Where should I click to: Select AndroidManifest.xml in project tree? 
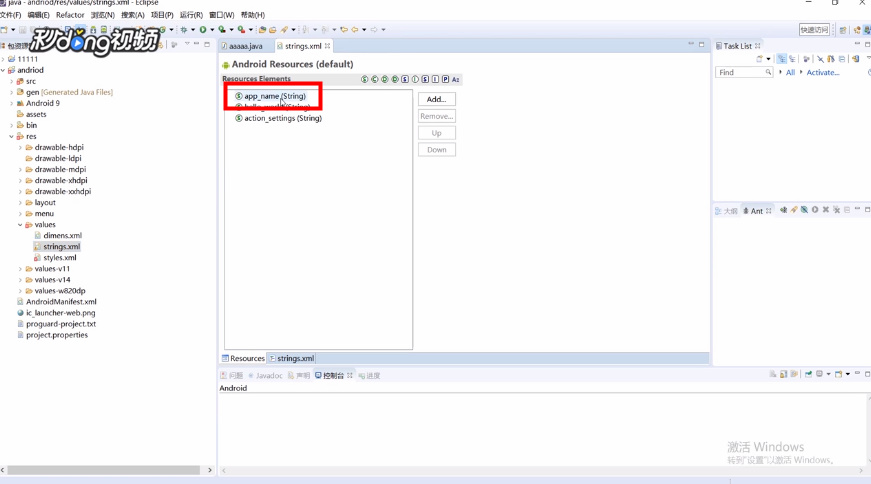[57, 302]
